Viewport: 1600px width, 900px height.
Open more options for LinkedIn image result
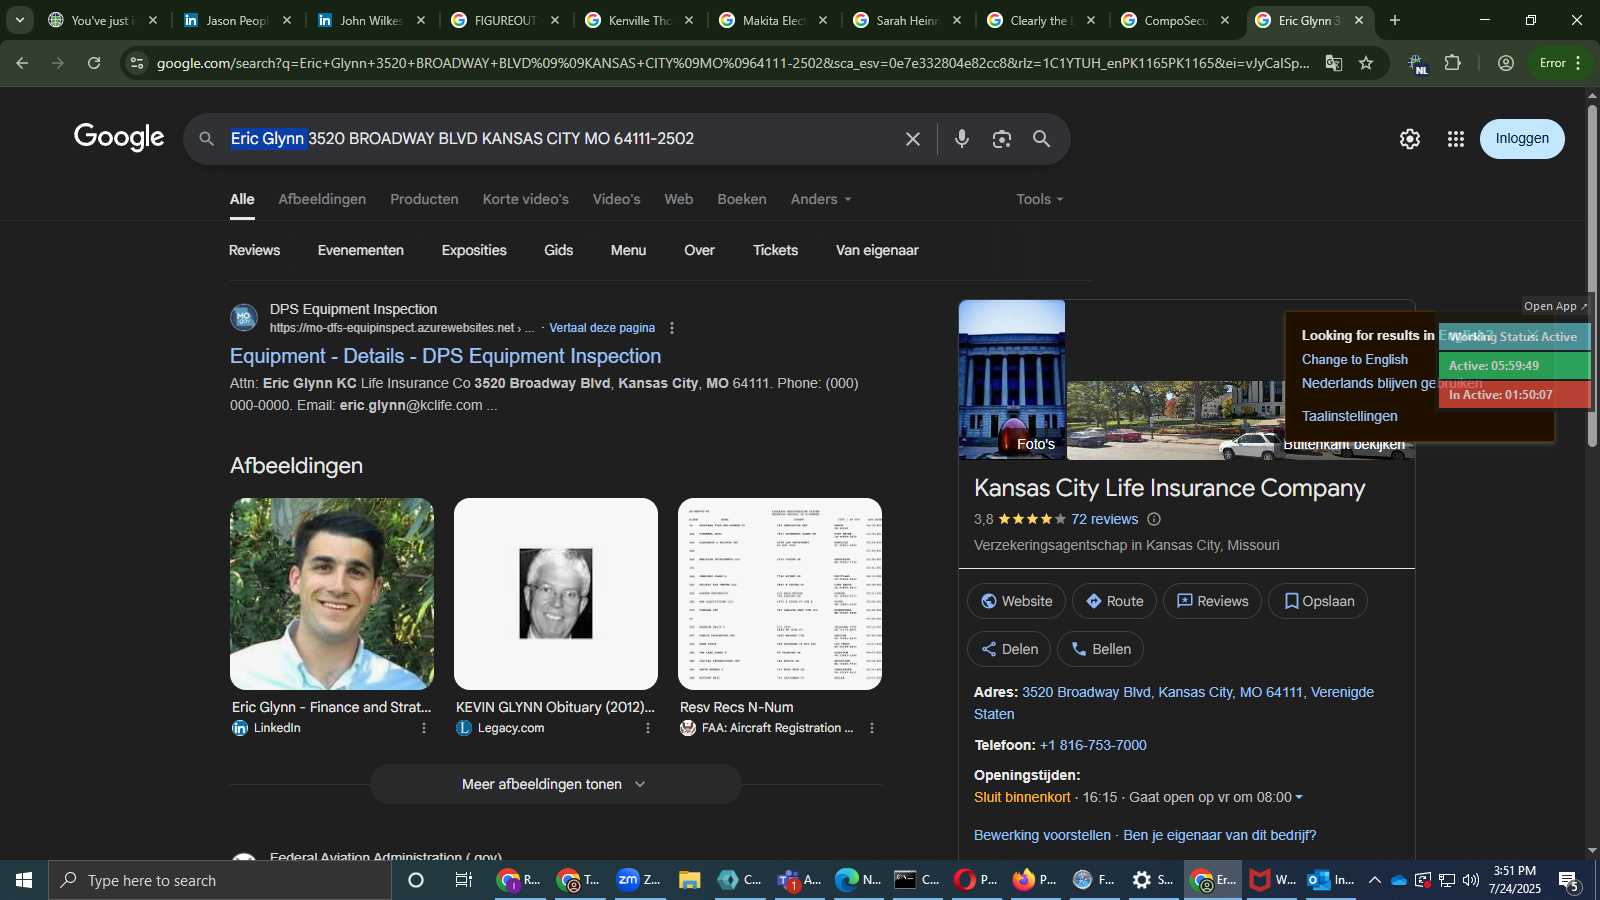(x=424, y=728)
